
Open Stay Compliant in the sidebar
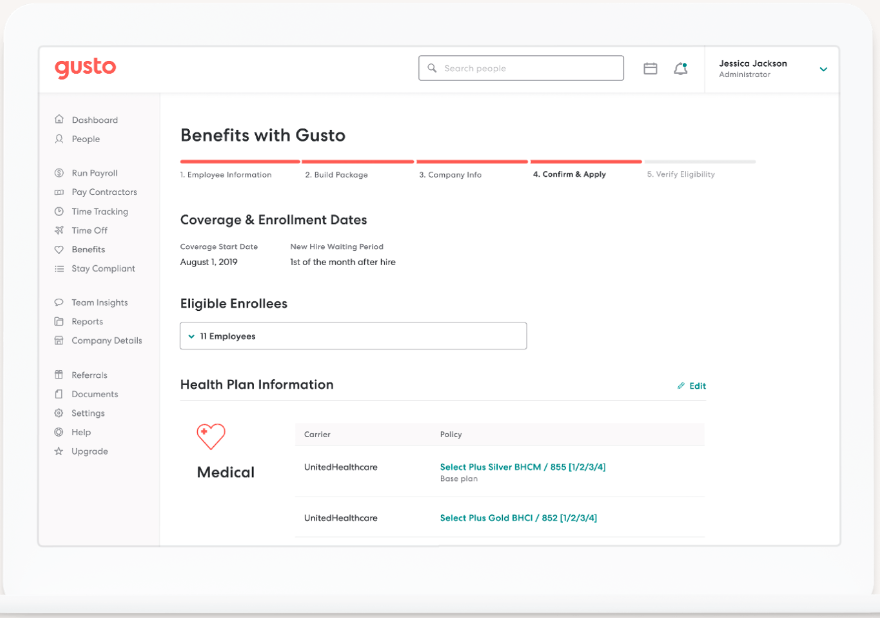(x=103, y=268)
